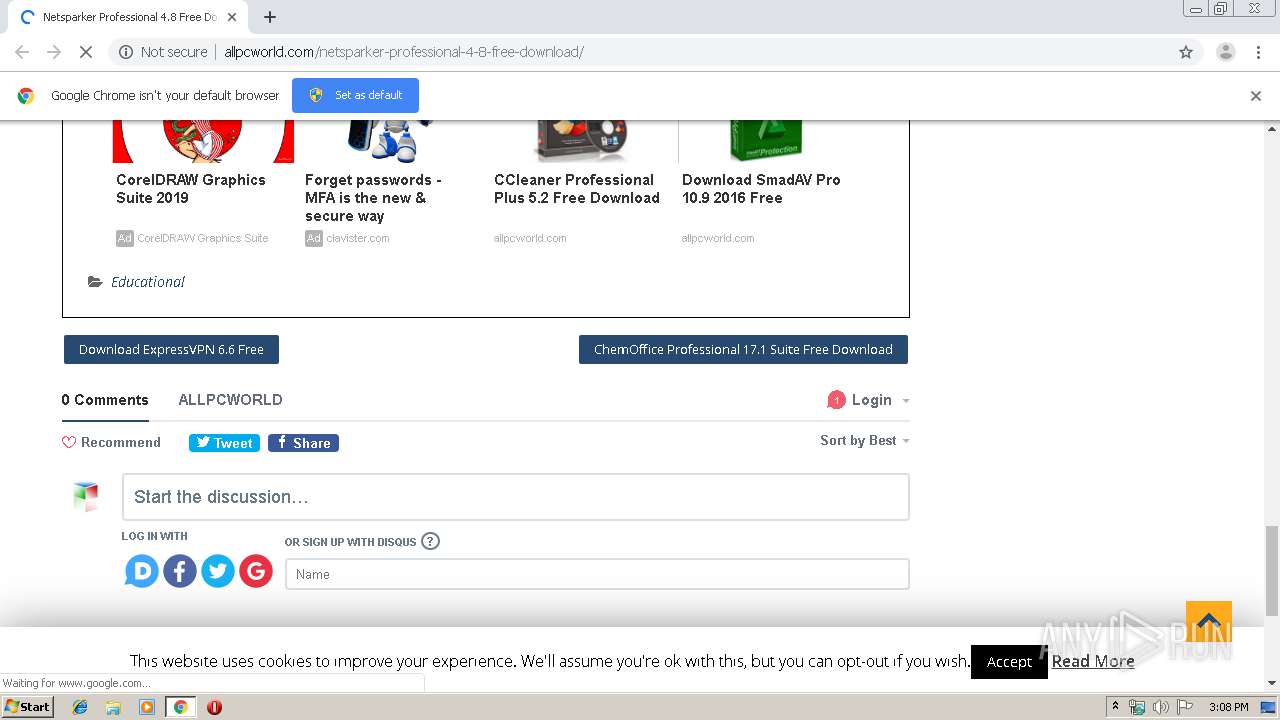Log in with the Disqus D icon

[142, 571]
